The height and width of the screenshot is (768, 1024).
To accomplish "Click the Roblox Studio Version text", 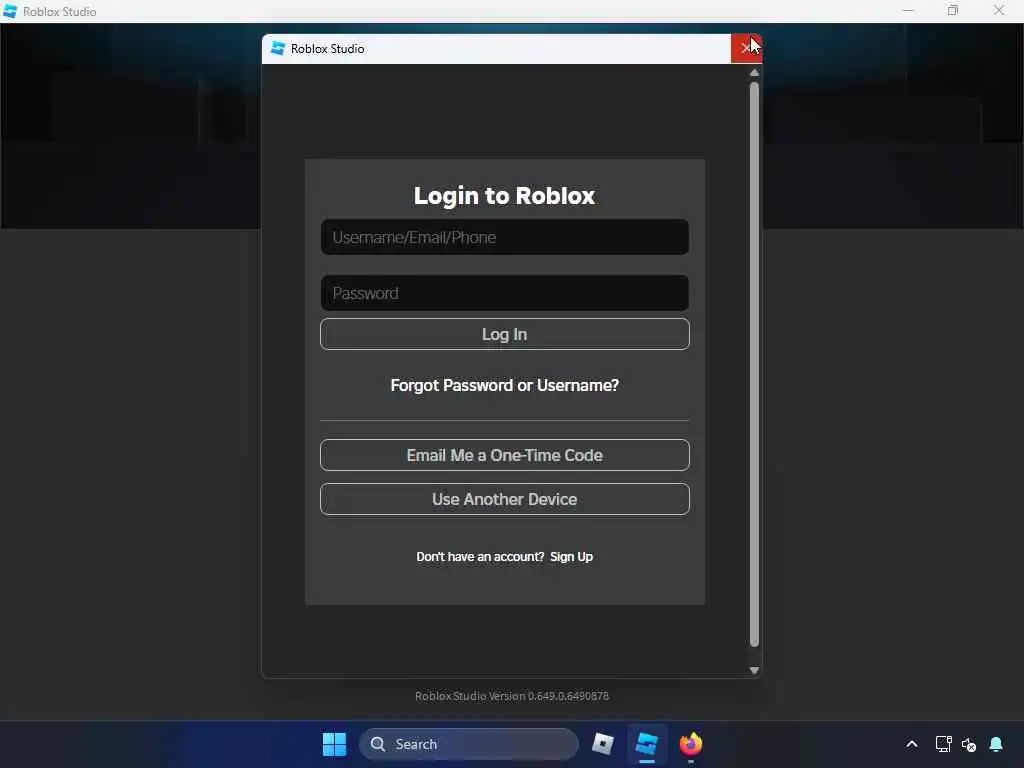I will pyautogui.click(x=512, y=696).
